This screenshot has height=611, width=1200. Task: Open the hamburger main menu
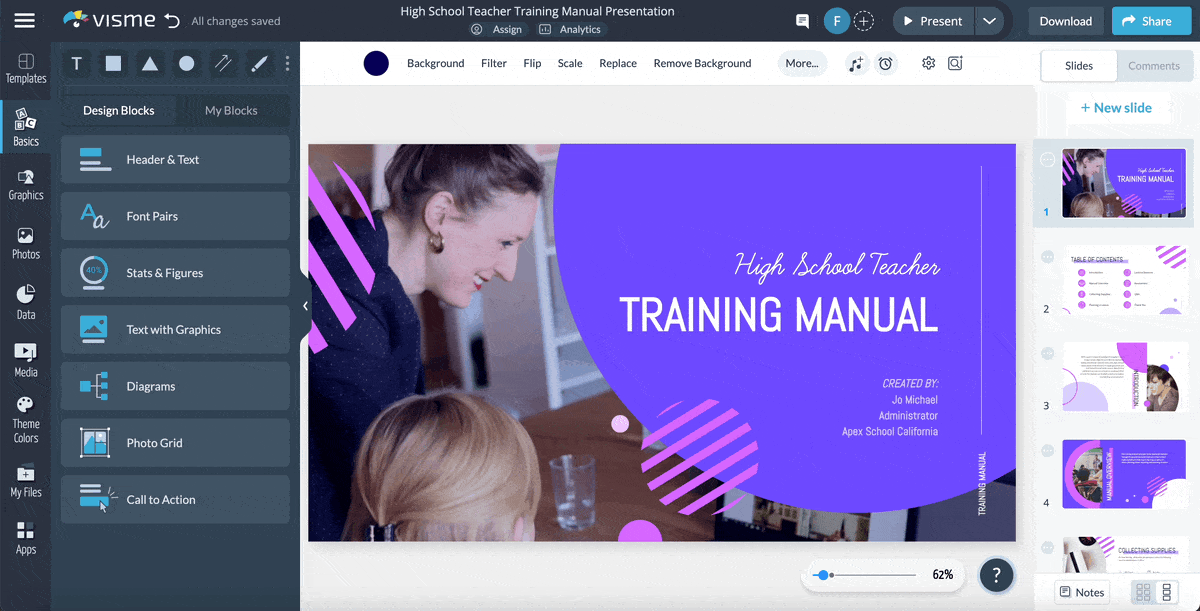(25, 21)
